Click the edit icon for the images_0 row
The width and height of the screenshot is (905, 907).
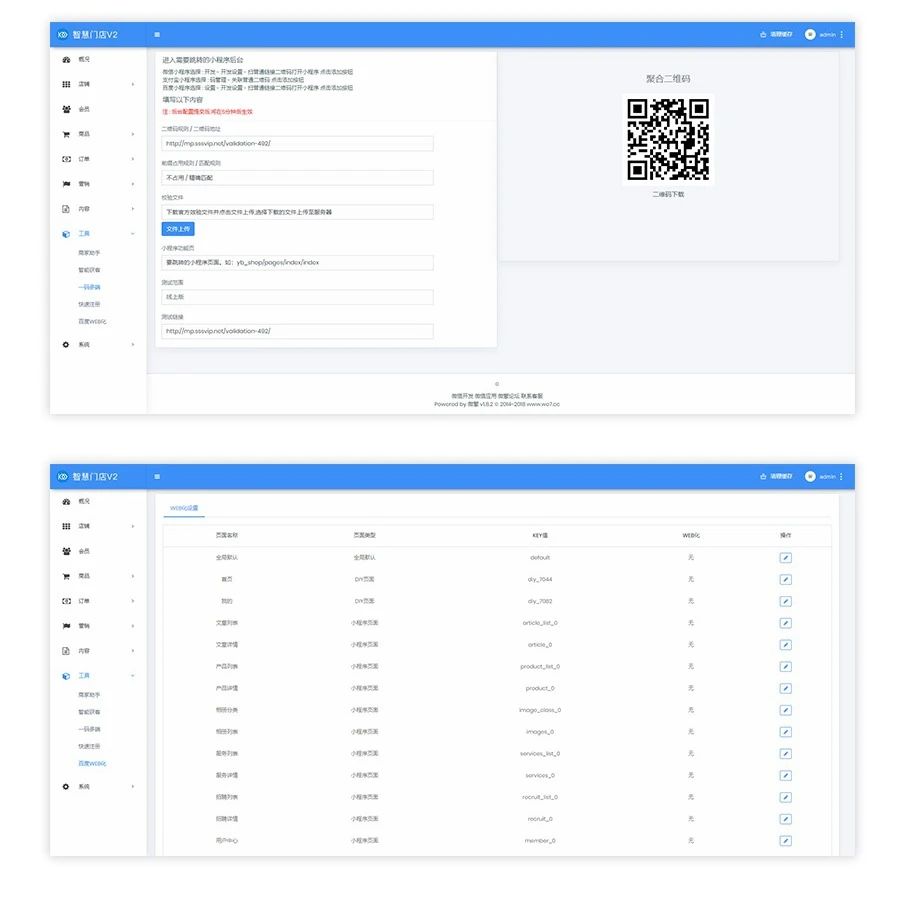pyautogui.click(x=785, y=732)
